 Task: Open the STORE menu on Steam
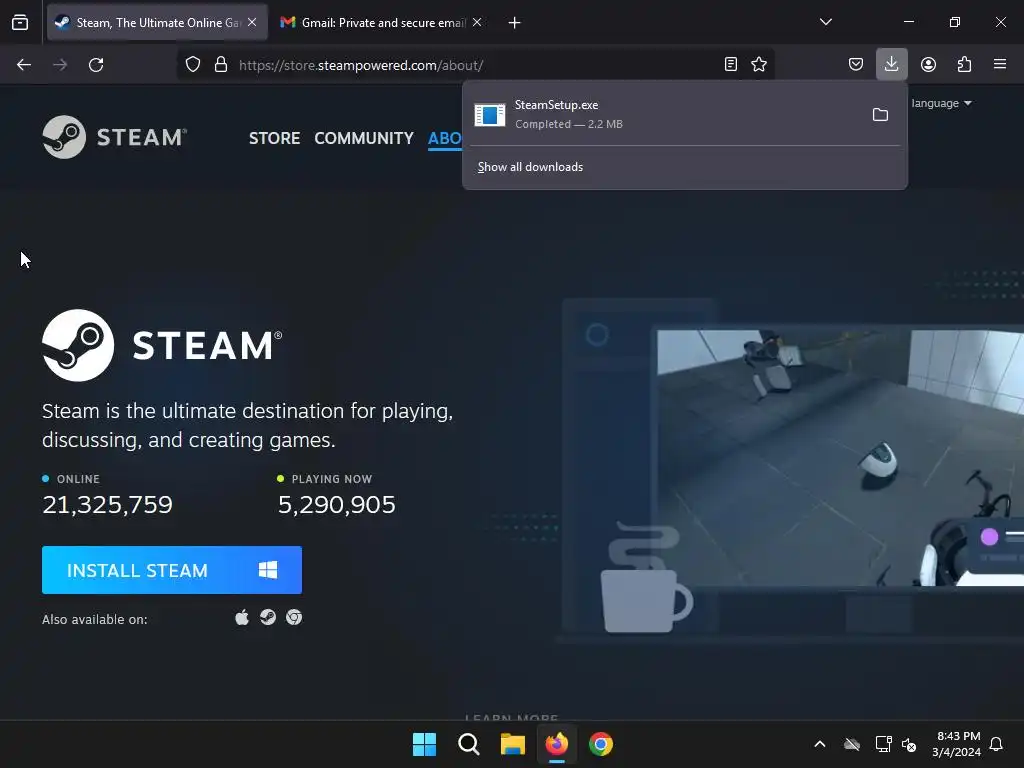click(274, 138)
